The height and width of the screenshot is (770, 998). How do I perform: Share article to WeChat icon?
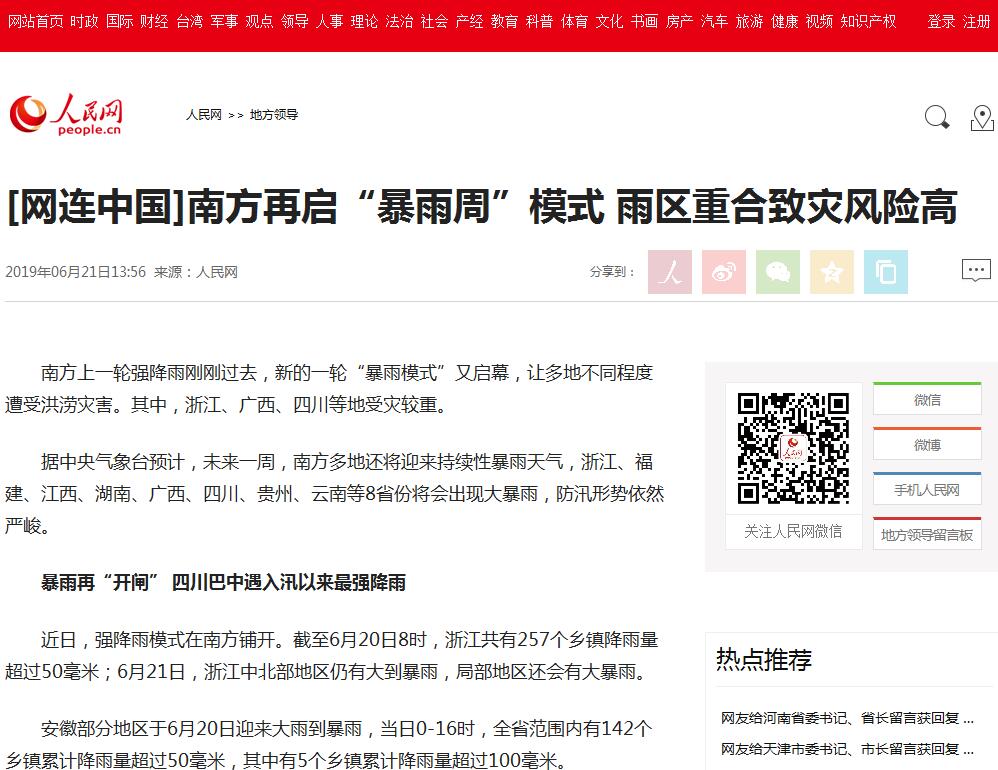(x=778, y=272)
